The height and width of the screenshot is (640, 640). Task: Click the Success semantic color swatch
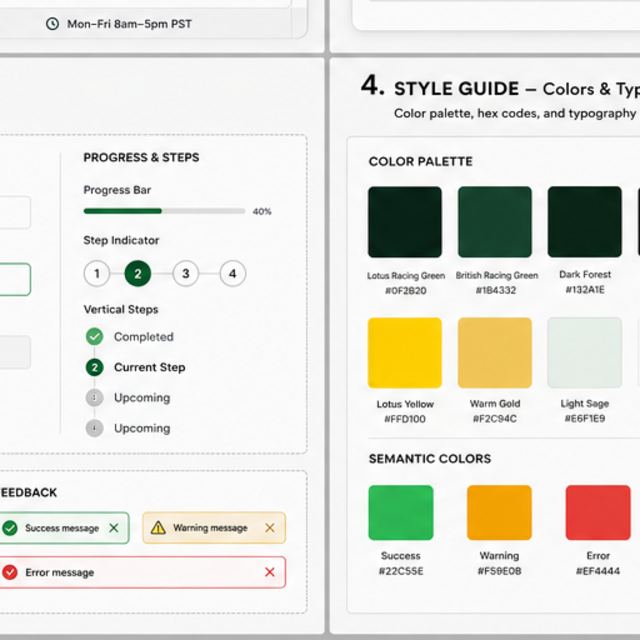[x=401, y=513]
